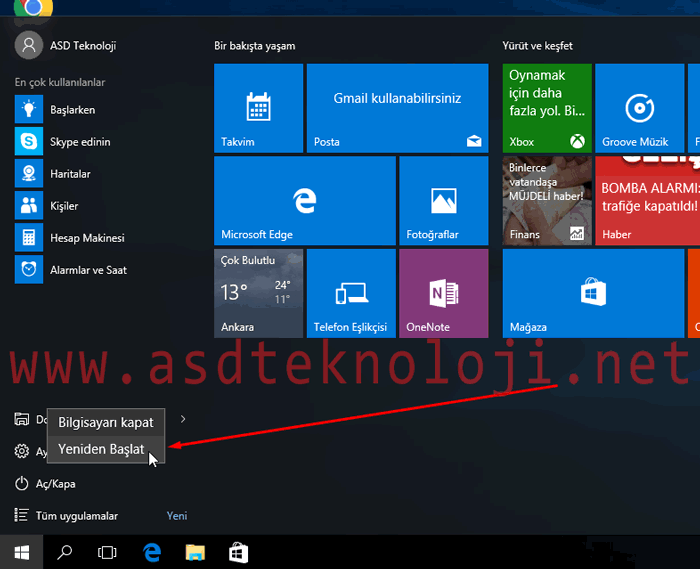The width and height of the screenshot is (700, 569).
Task: Launch the OneNote tile
Action: pyautogui.click(x=444, y=293)
